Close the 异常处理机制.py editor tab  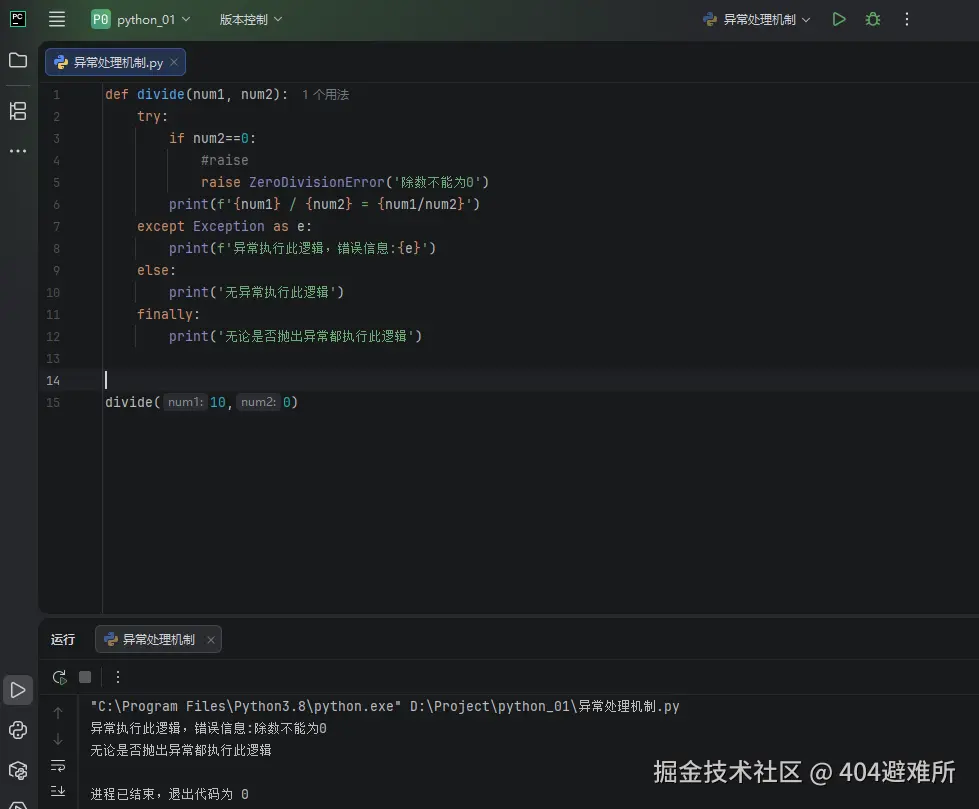click(x=174, y=62)
